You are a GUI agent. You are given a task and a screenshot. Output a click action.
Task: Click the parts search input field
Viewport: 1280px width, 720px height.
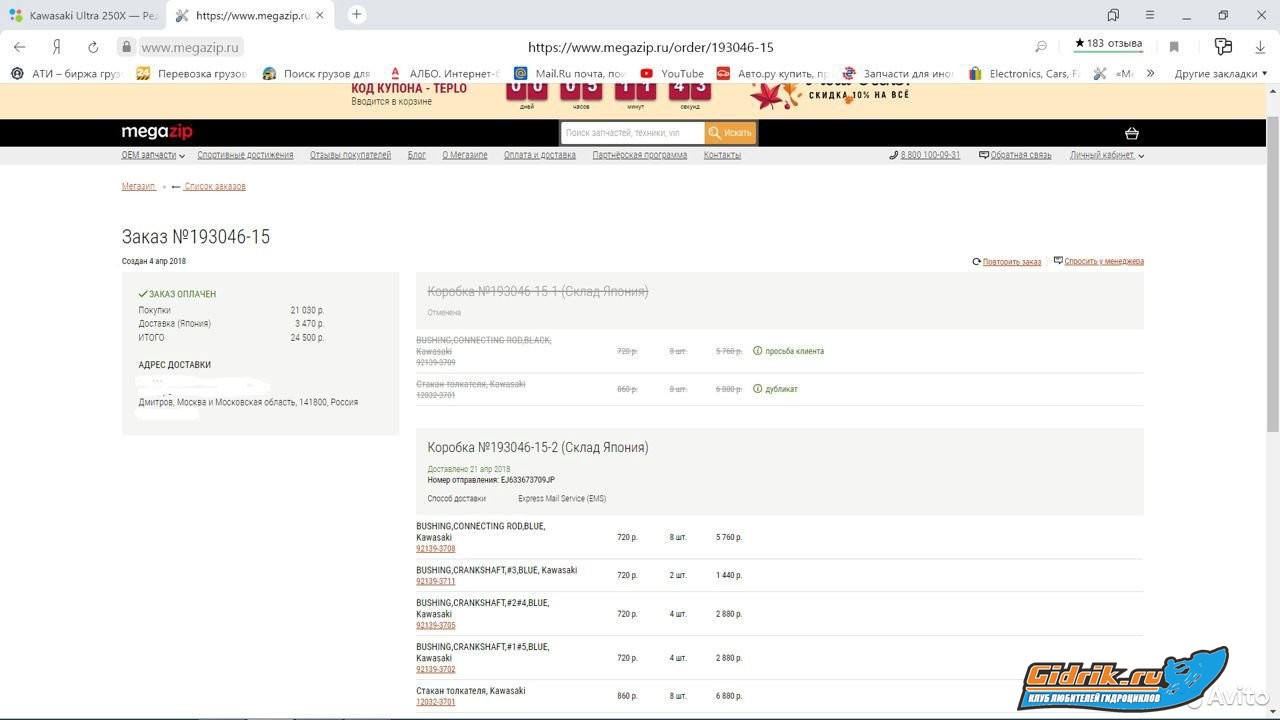(x=632, y=133)
